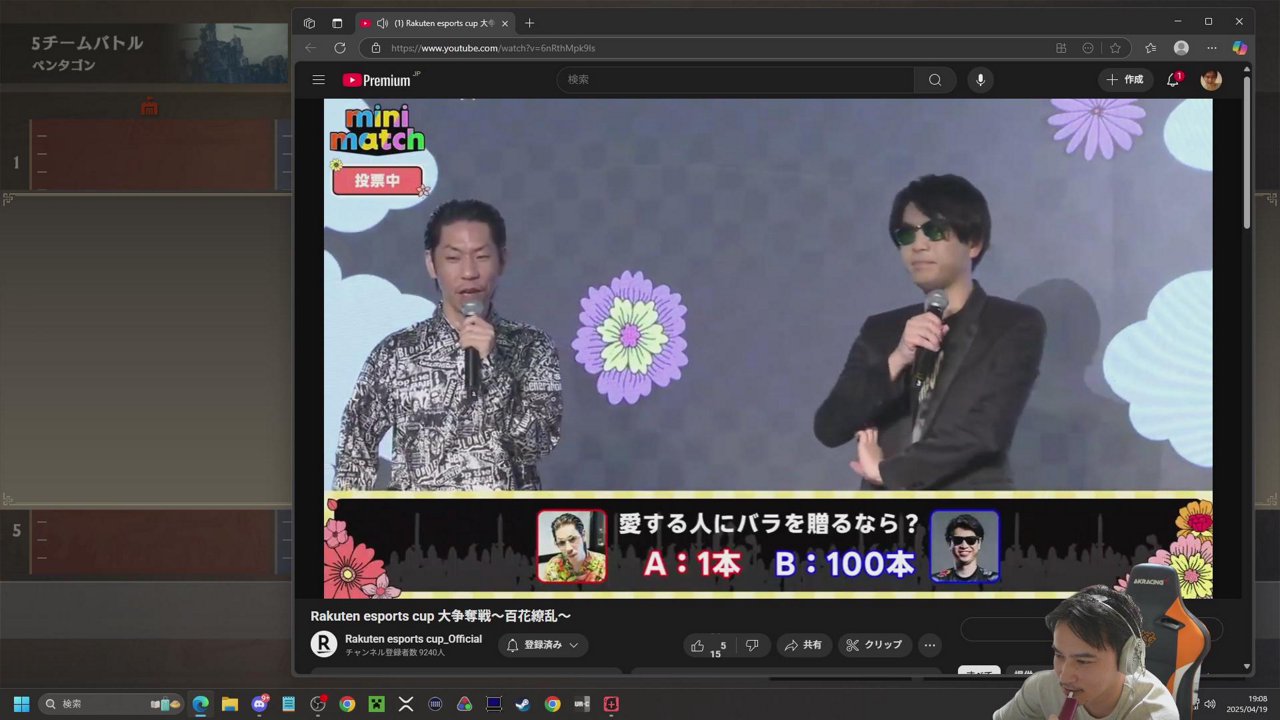Open the Rakuten esports cup_Official channel page
Image resolution: width=1280 pixels, height=720 pixels.
tap(414, 638)
